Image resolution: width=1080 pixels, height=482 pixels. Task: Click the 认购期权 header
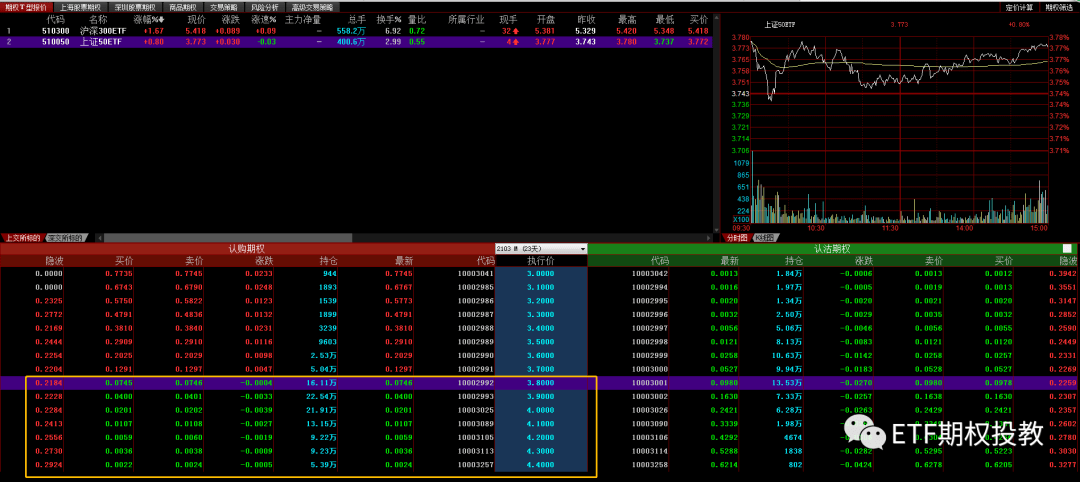tap(247, 249)
